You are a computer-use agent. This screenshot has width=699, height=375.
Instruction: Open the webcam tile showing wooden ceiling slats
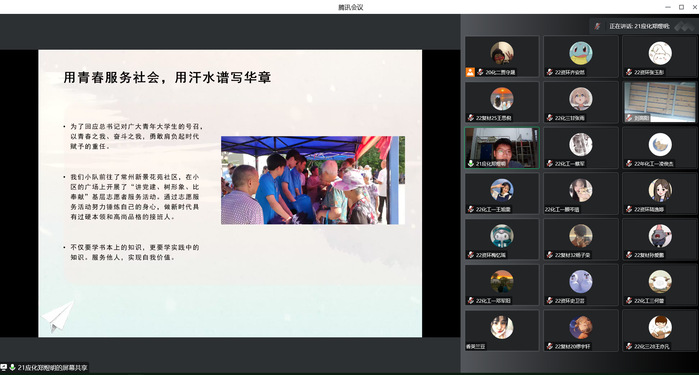pyautogui.click(x=659, y=102)
